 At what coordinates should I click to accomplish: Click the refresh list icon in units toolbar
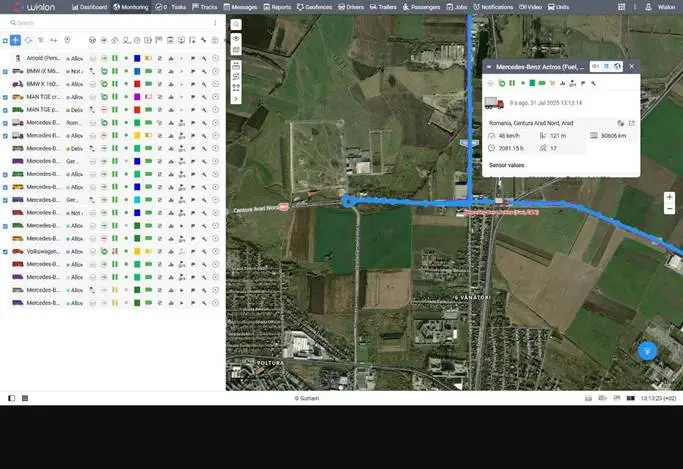[28, 40]
